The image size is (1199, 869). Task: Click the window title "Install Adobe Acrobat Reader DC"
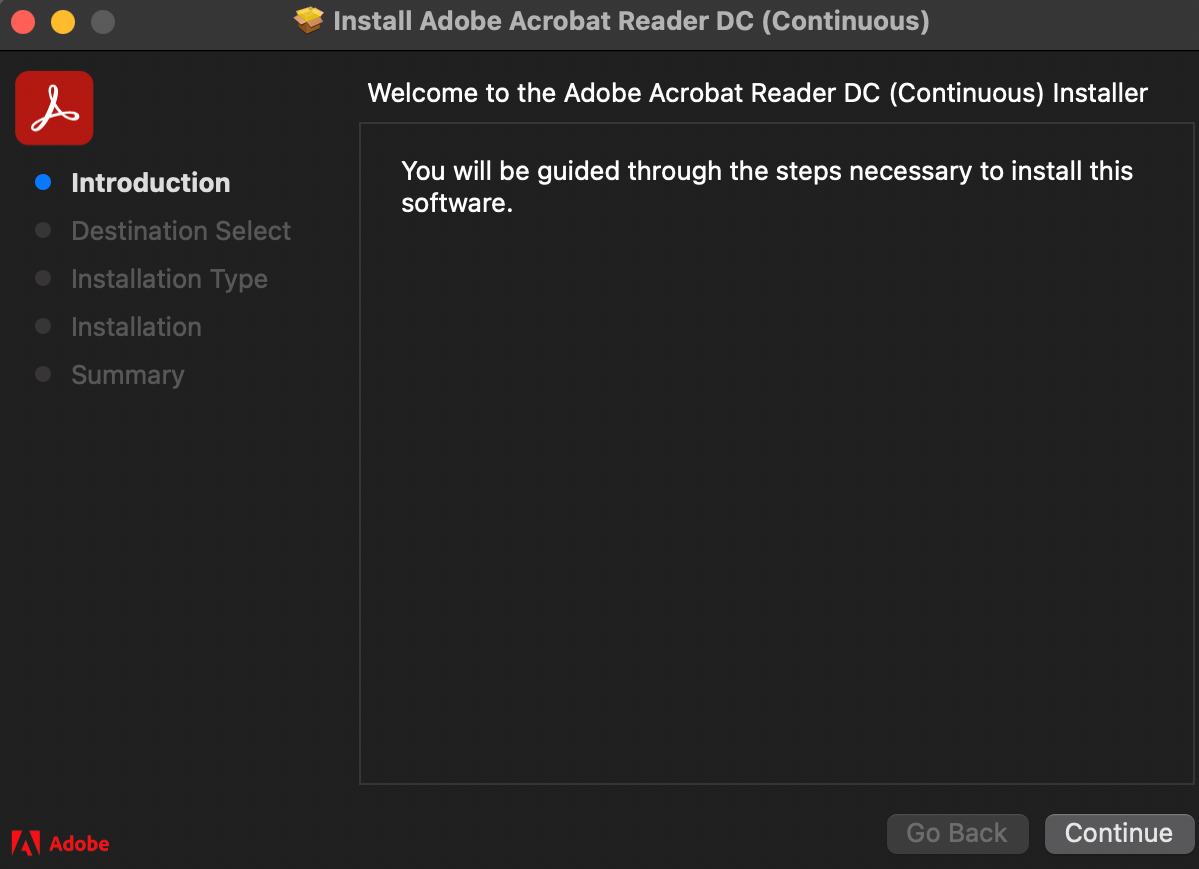point(630,21)
